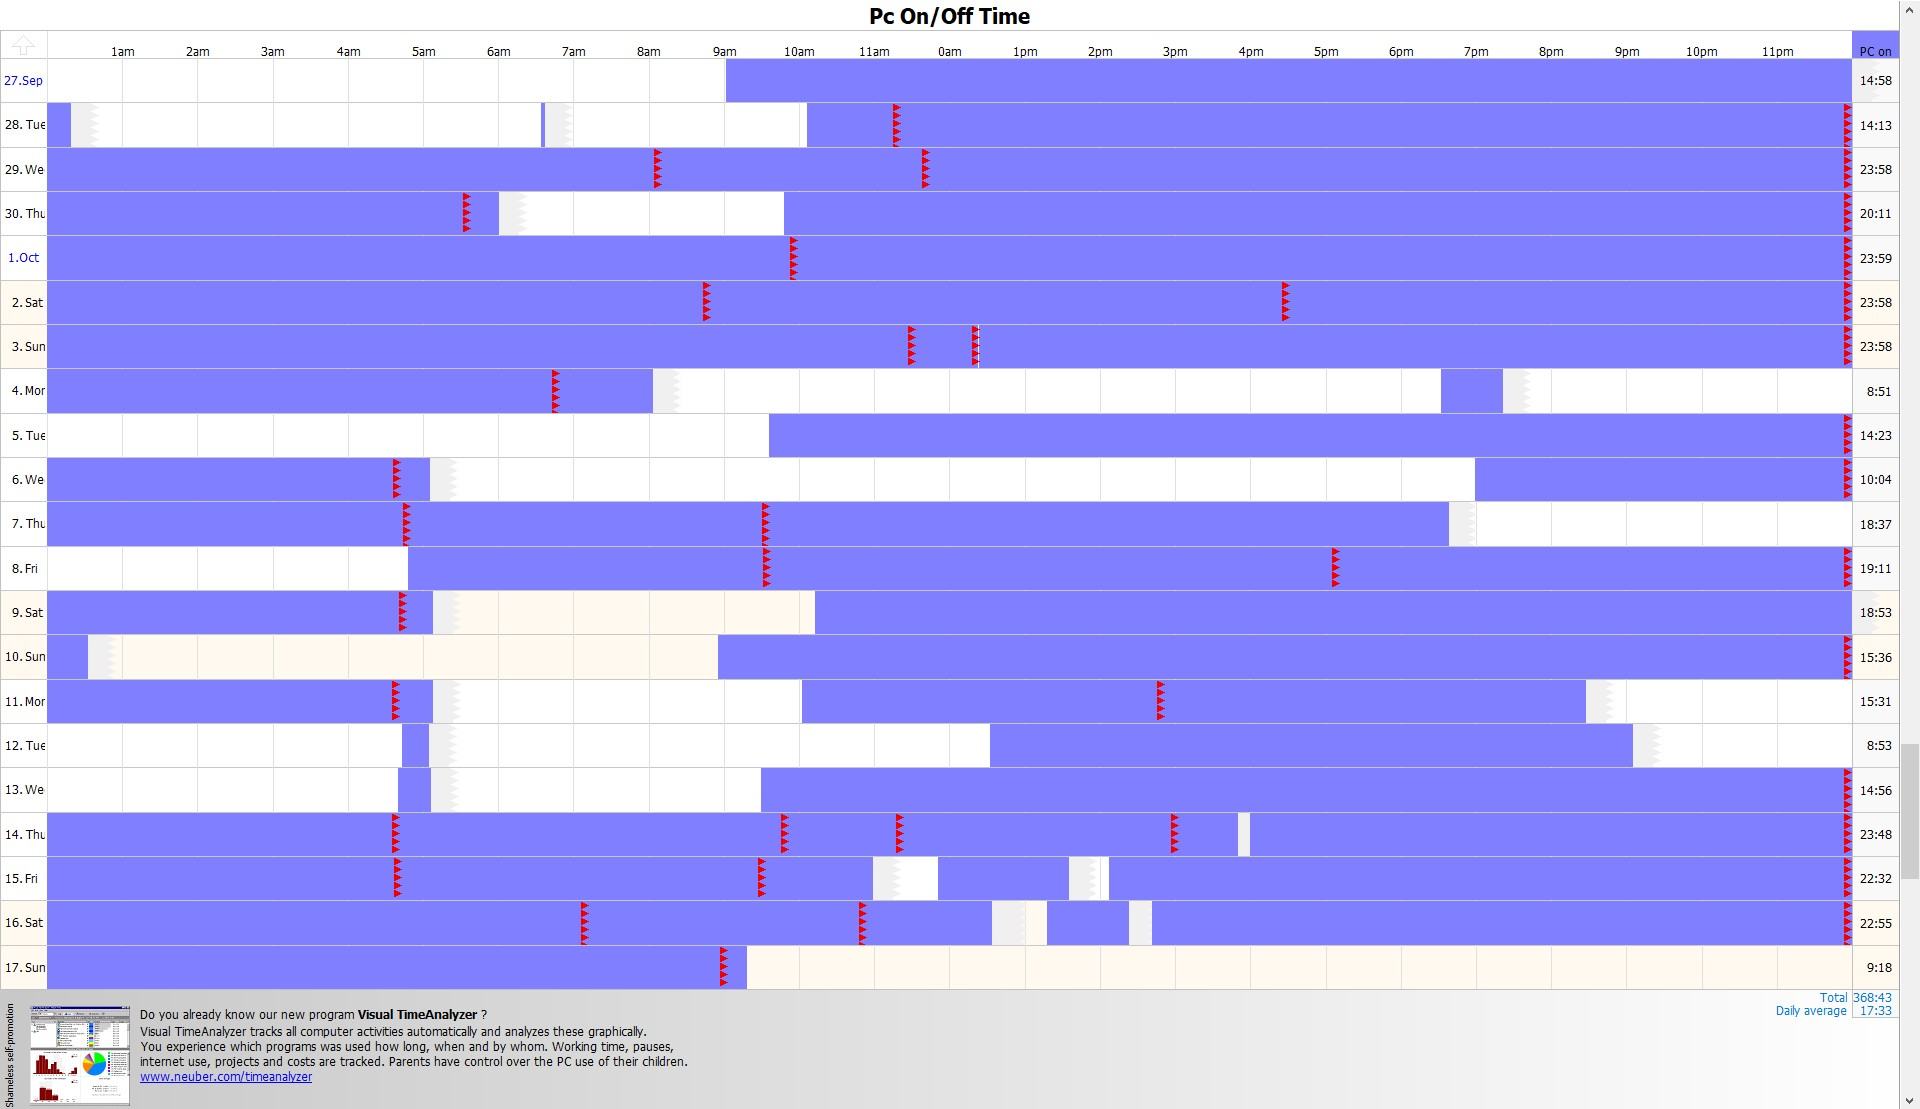Click the 14:58 PC-on value for 27.Sep
This screenshot has height=1109, width=1920.
pyautogui.click(x=1875, y=81)
